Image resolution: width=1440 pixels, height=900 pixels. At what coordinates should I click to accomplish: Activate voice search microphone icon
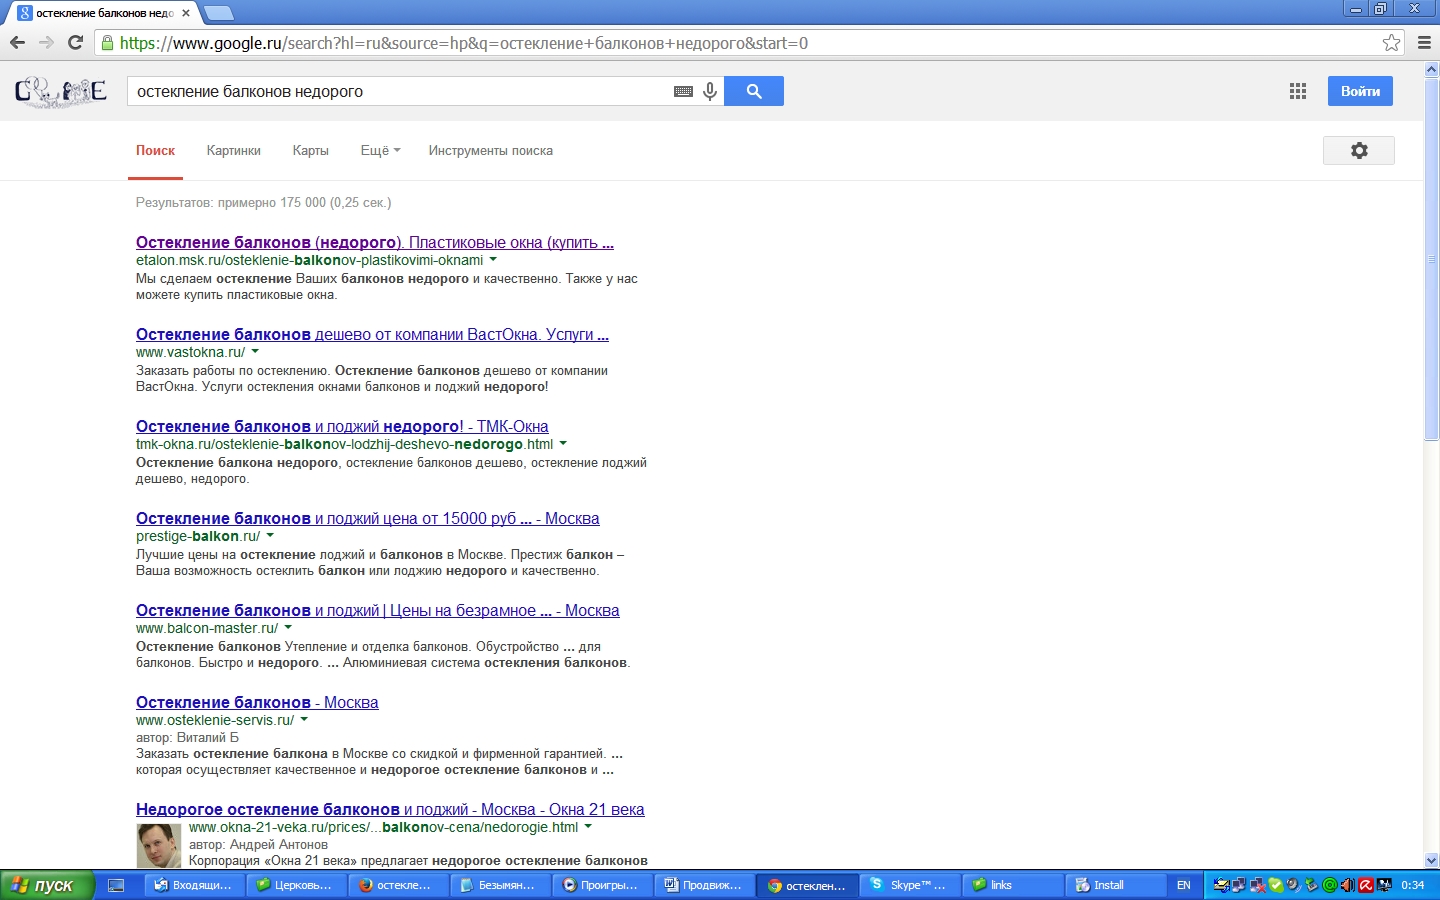pos(710,91)
